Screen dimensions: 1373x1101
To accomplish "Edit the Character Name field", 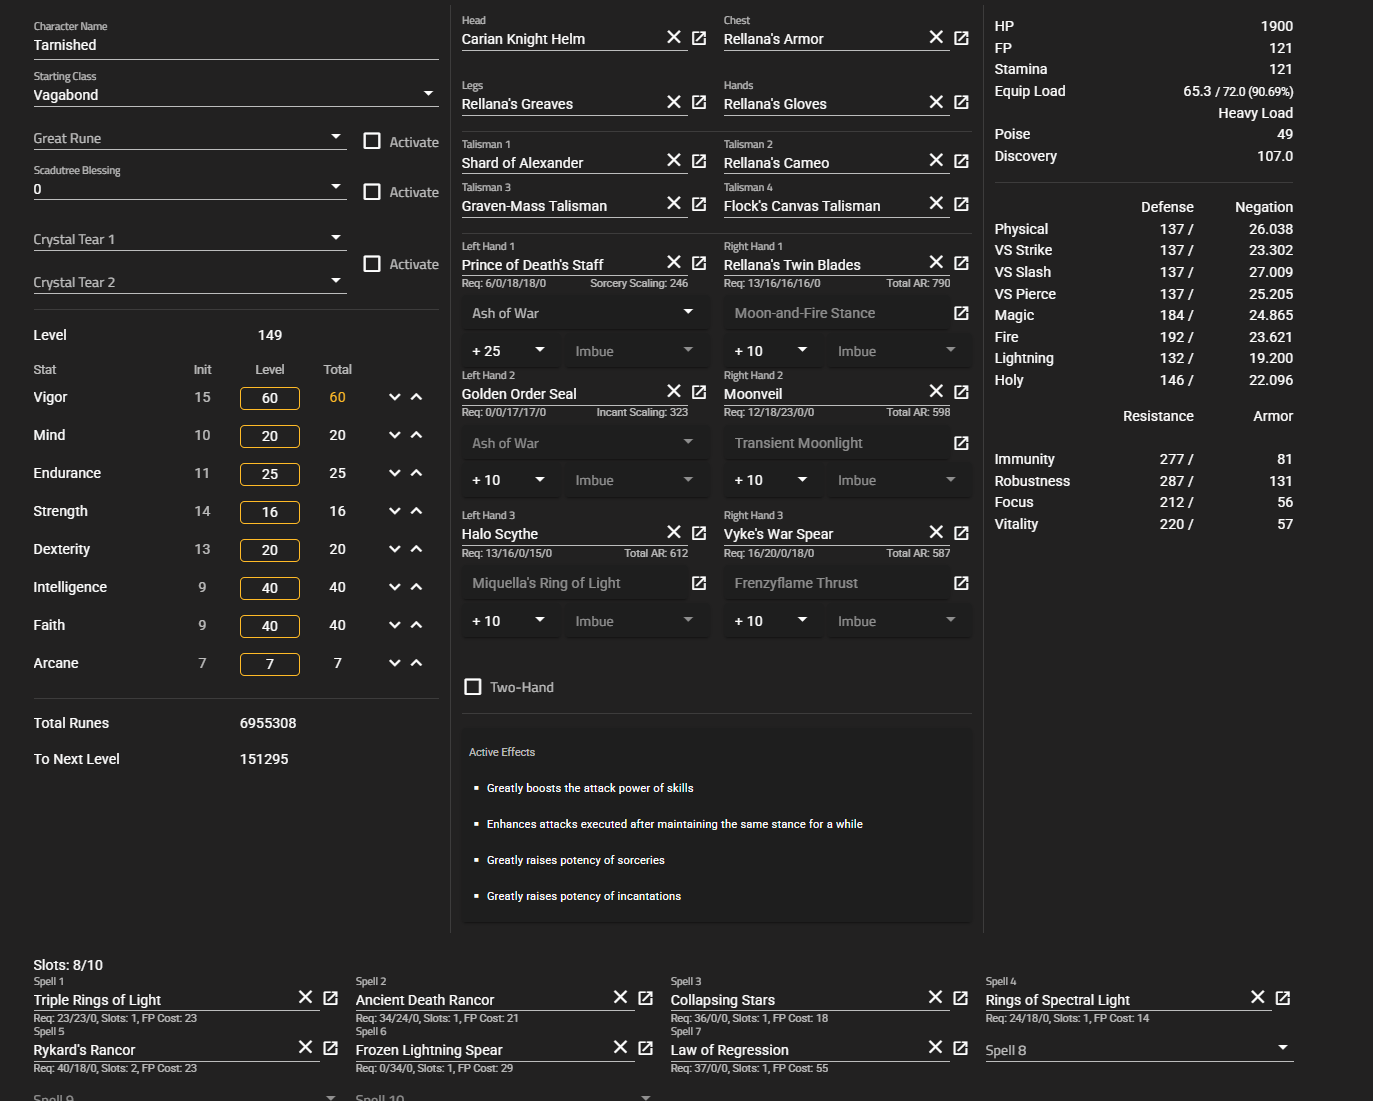I will coord(236,45).
